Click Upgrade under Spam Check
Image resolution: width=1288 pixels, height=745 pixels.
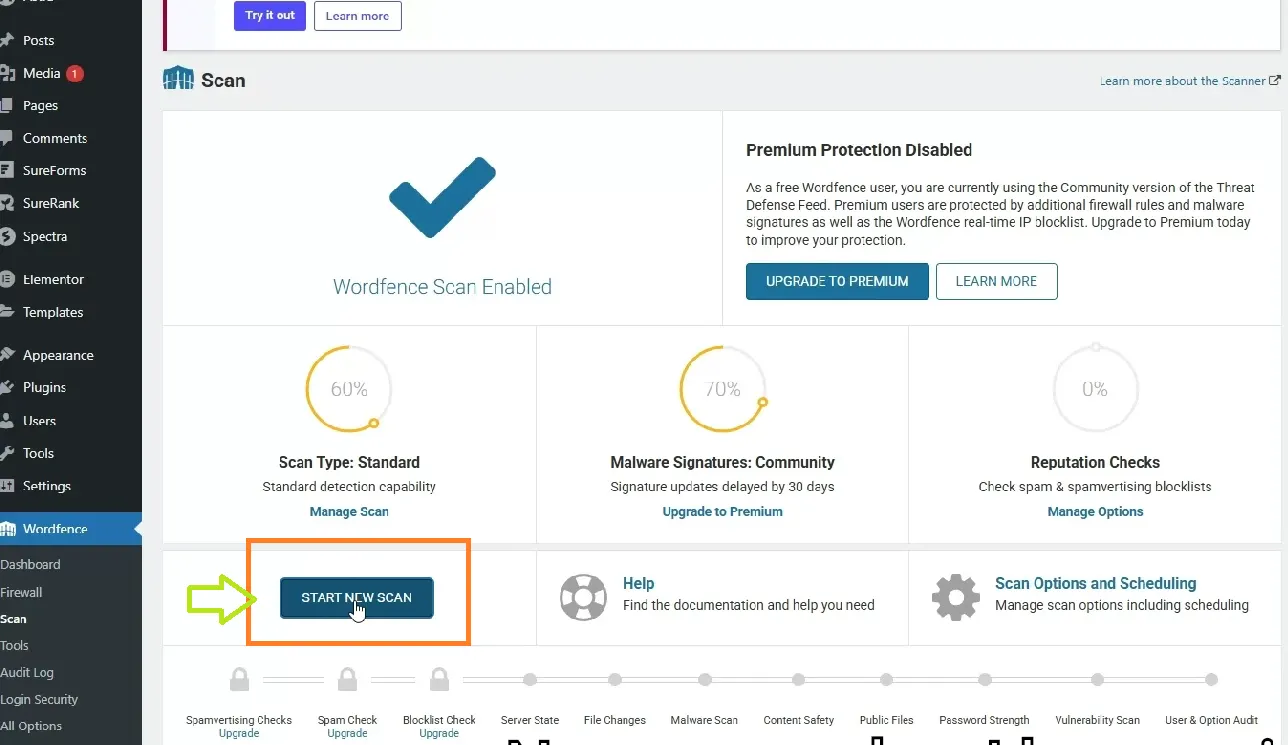347,733
